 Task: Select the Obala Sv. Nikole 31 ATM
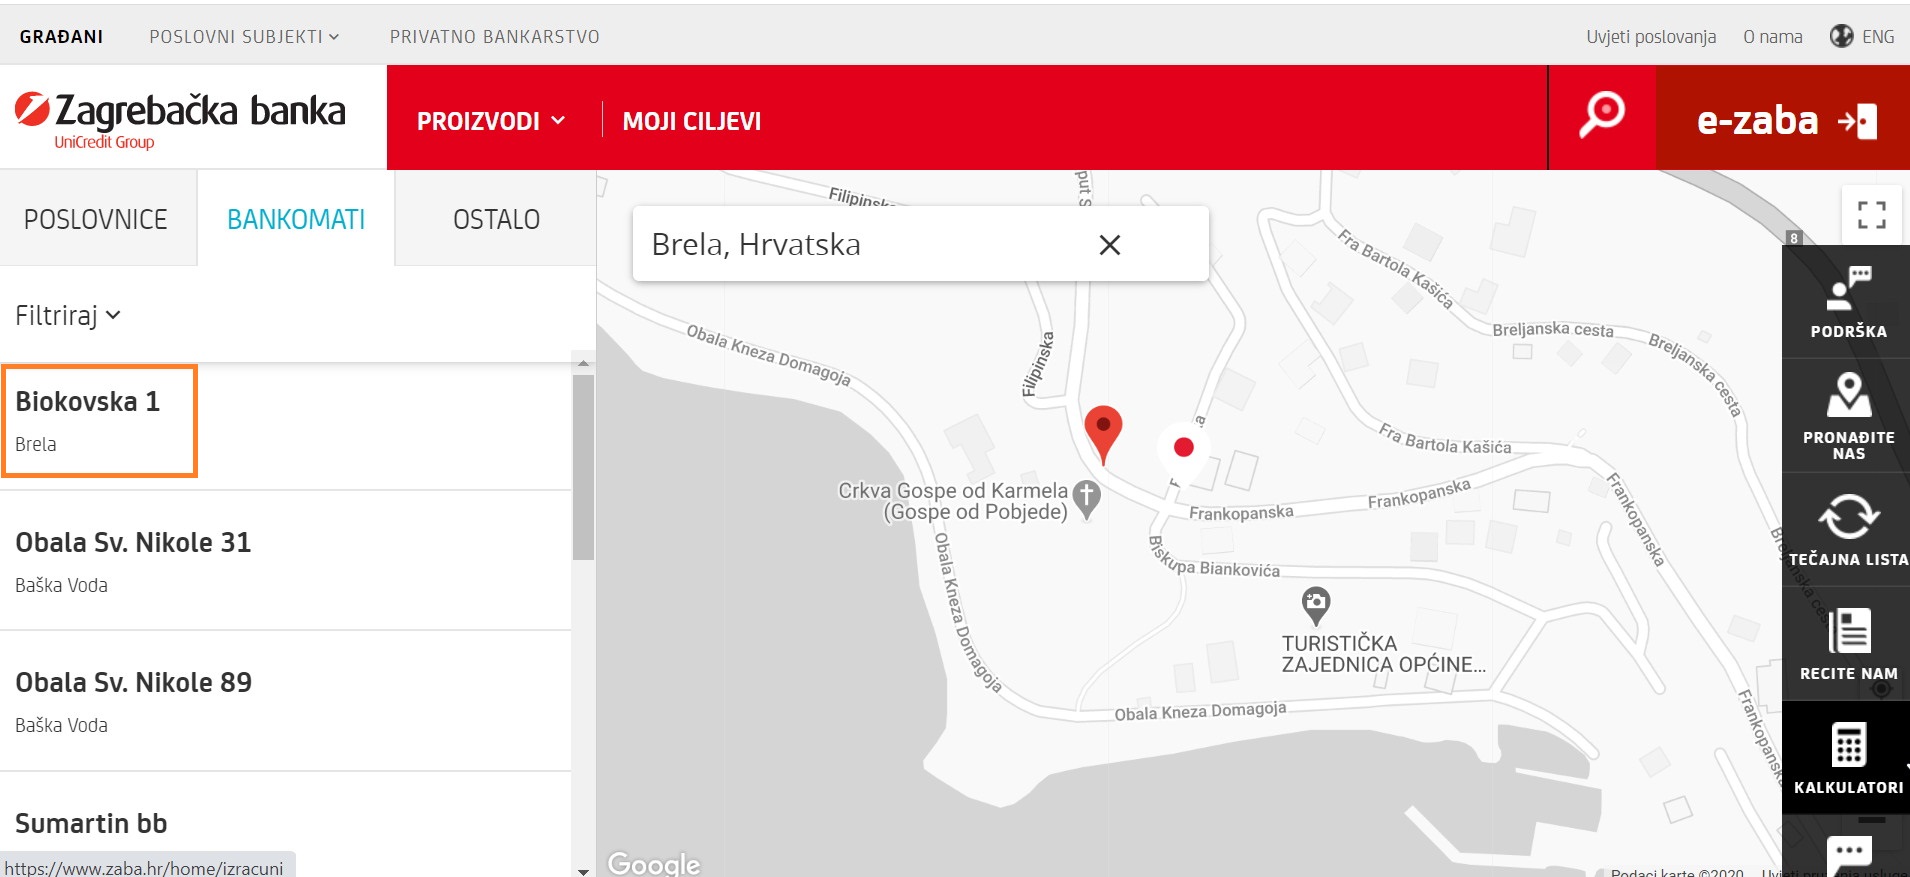pyautogui.click(x=133, y=560)
